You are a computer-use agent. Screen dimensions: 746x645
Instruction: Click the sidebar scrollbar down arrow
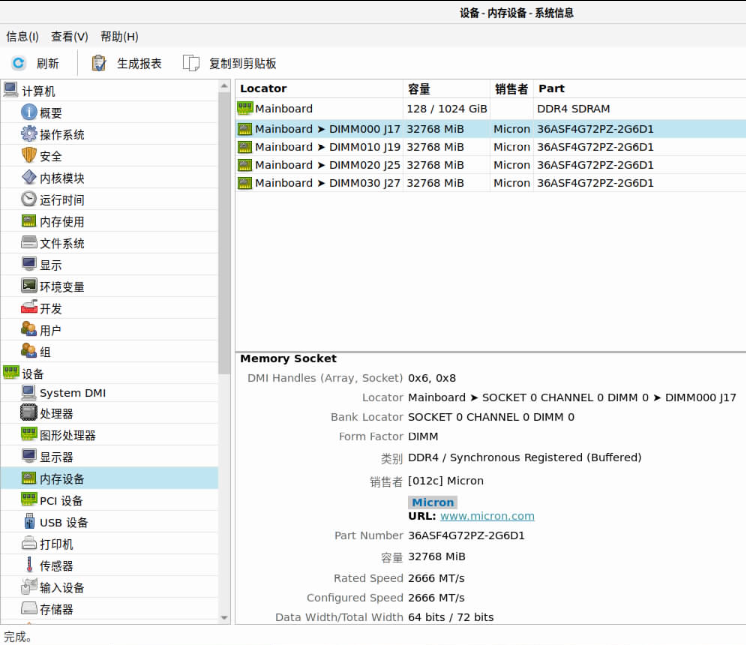(x=224, y=618)
